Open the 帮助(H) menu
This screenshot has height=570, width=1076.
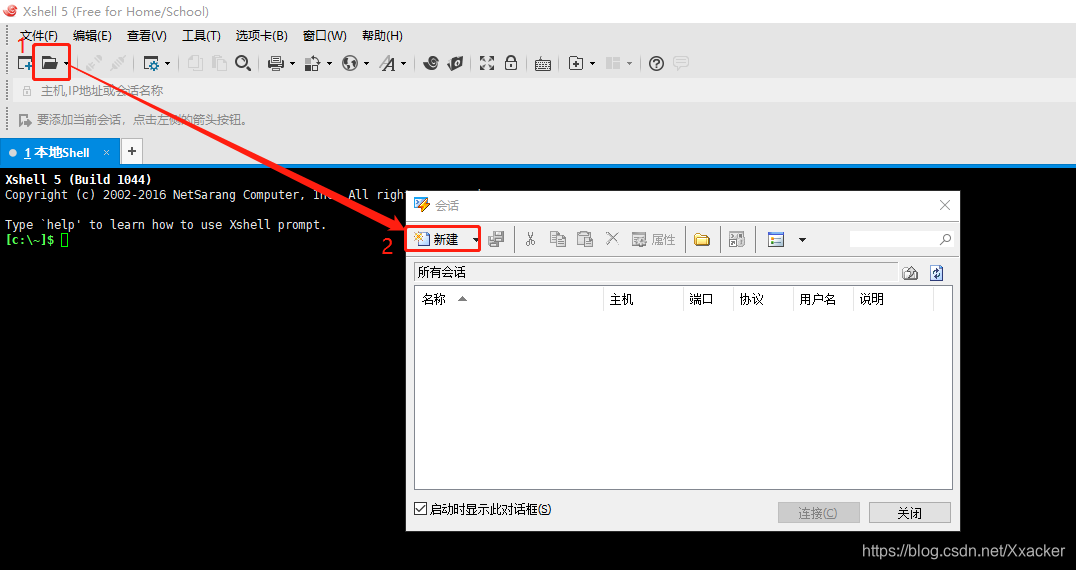(x=382, y=36)
